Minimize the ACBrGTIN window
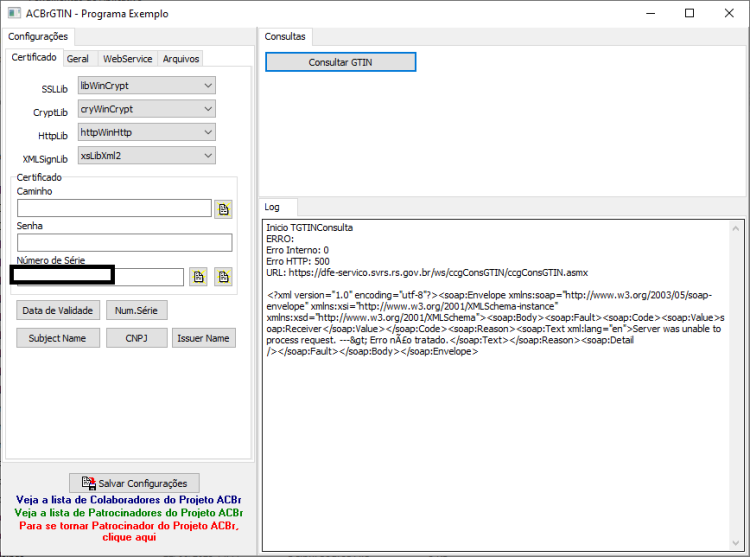This screenshot has height=557, width=750. 651,13
